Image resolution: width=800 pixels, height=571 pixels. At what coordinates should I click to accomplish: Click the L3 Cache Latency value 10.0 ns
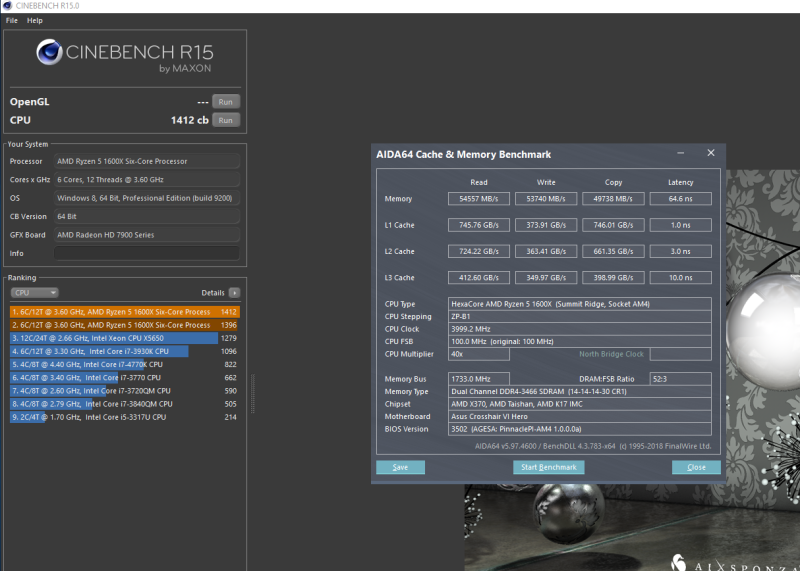pyautogui.click(x=681, y=278)
